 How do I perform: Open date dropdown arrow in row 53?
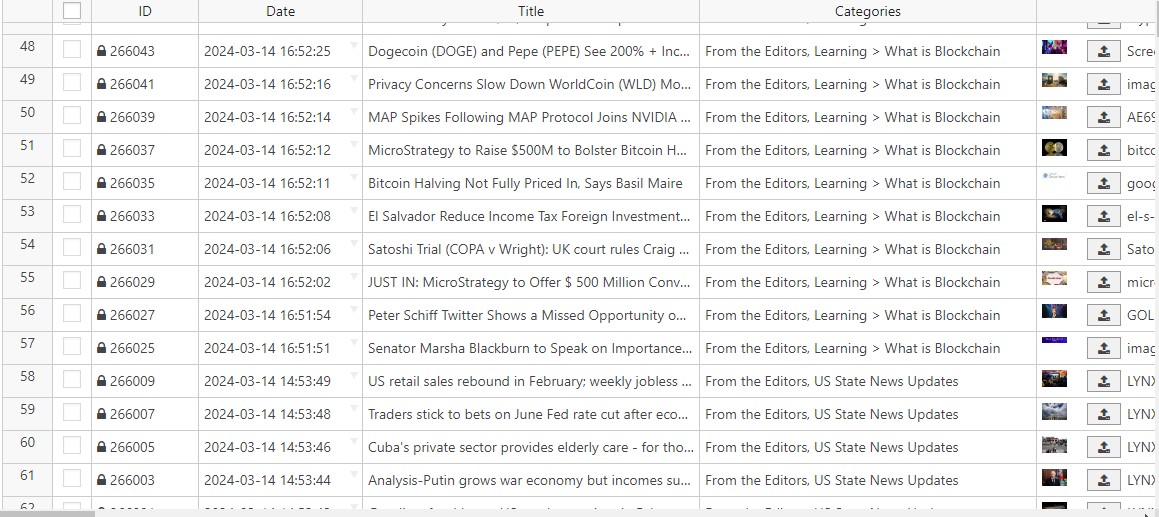point(353,211)
